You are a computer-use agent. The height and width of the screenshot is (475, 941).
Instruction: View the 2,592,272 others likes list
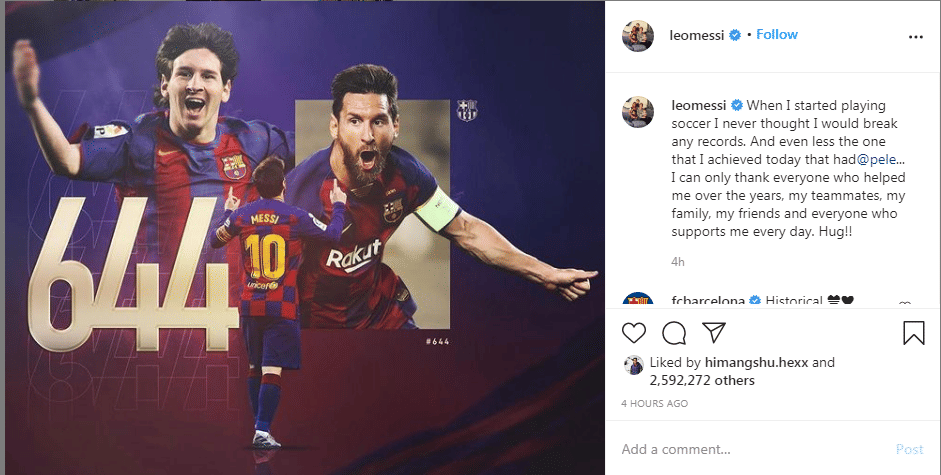tap(702, 380)
